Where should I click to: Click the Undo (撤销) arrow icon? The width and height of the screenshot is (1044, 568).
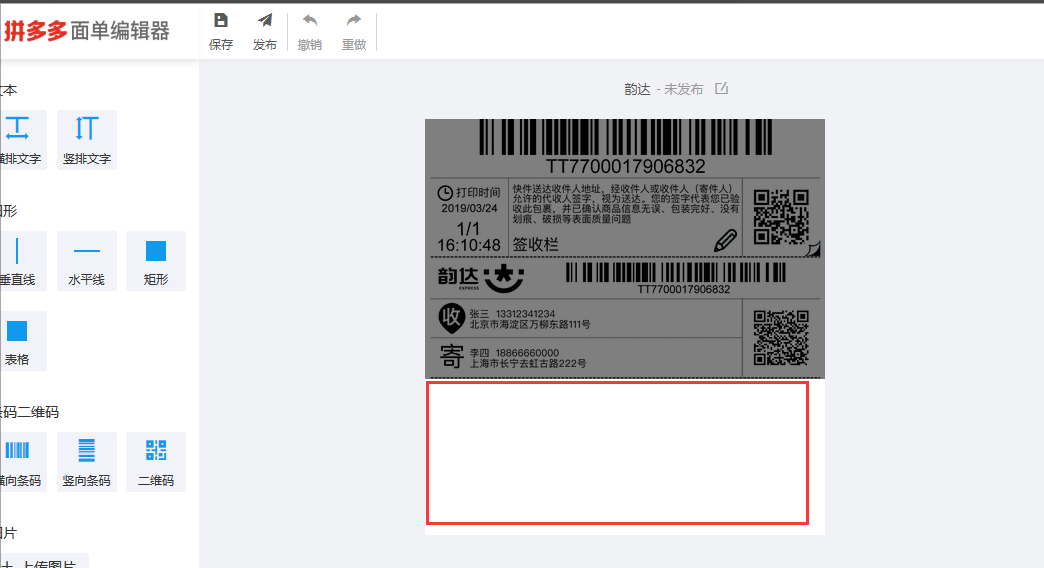pos(310,21)
